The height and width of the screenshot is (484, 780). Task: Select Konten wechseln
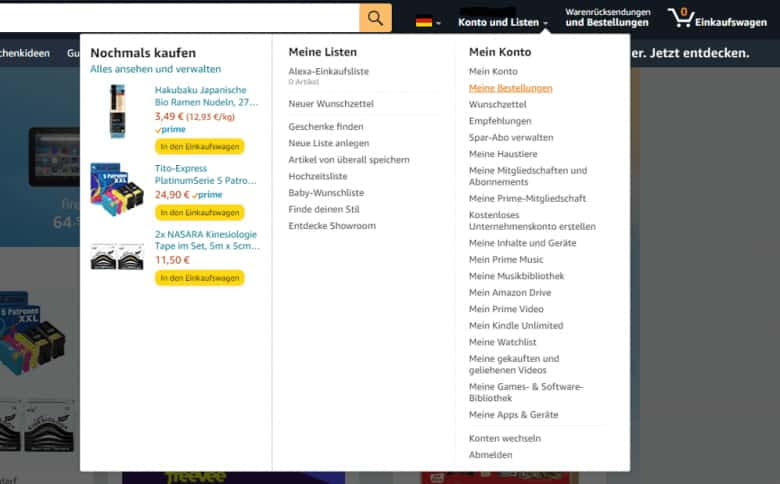pyautogui.click(x=505, y=438)
